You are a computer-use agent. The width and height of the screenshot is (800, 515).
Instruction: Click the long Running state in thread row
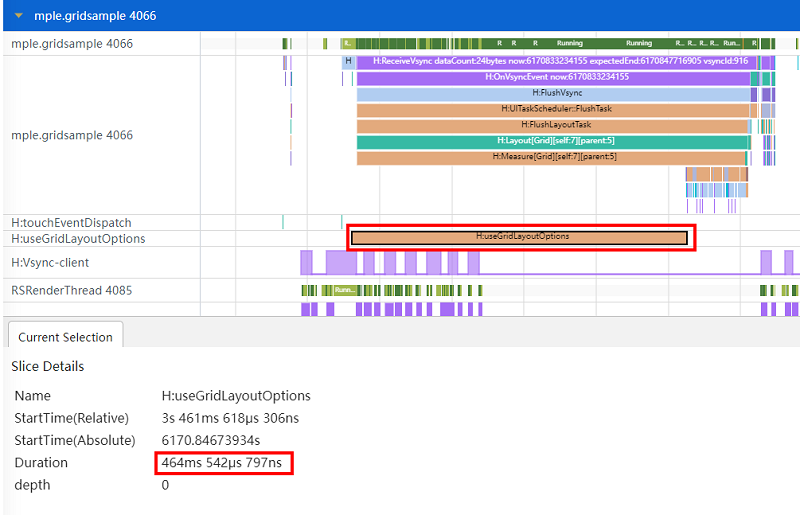click(x=569, y=44)
